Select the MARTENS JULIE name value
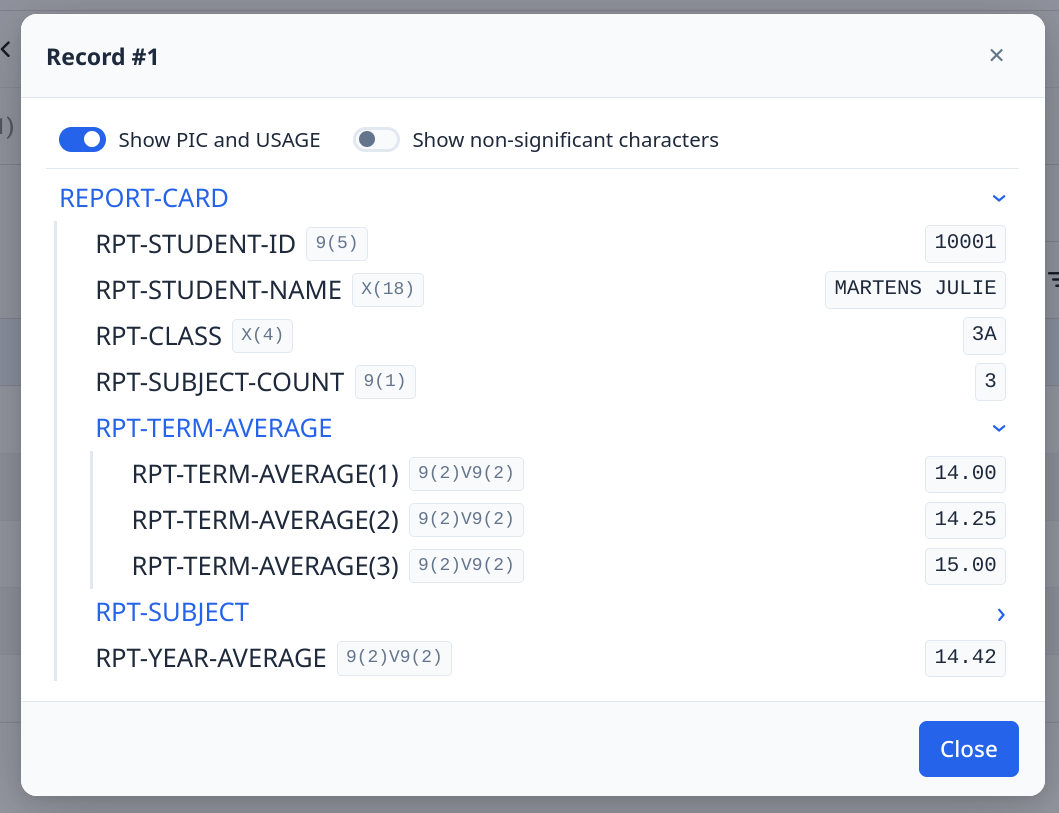 click(915, 290)
